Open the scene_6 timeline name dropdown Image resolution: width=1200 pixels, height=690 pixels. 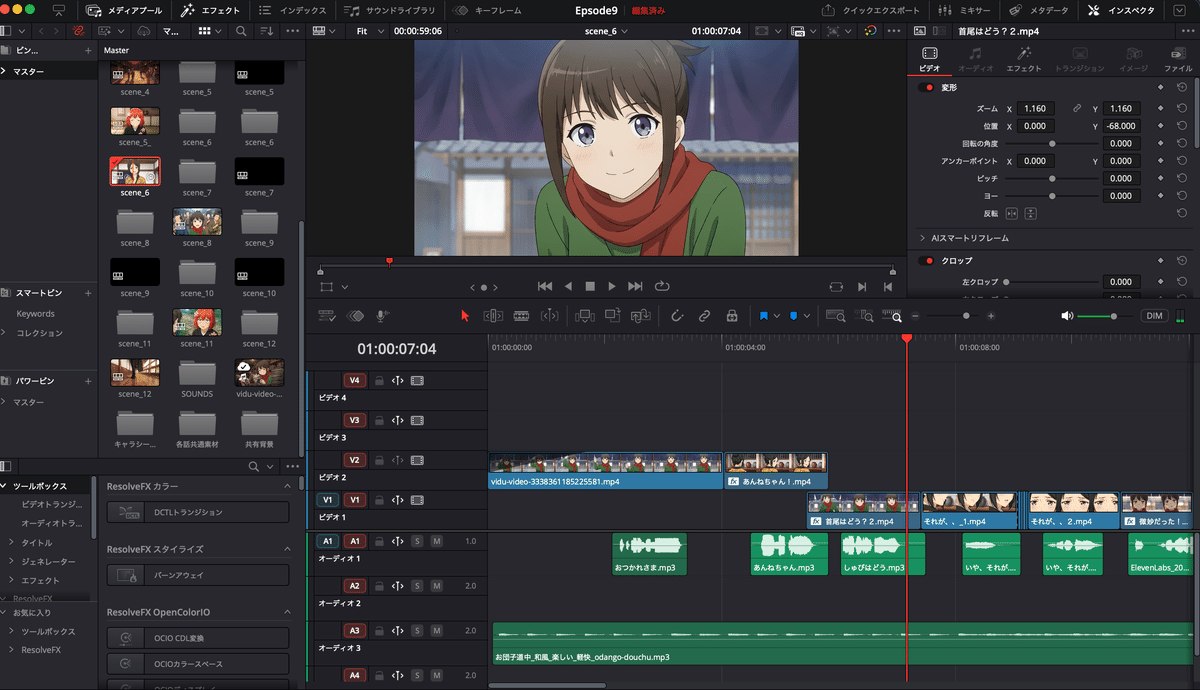[x=607, y=31]
